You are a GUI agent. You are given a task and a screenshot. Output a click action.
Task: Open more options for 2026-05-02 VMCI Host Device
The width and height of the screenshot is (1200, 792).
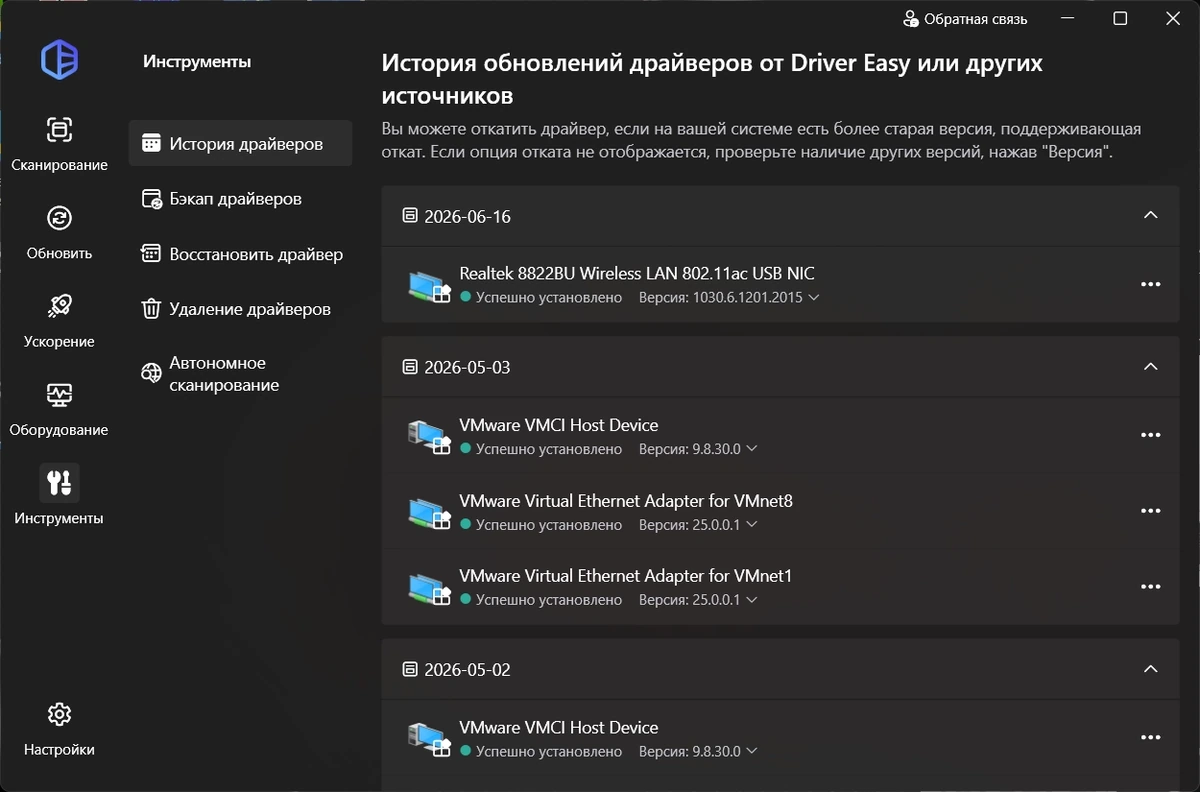(x=1150, y=737)
